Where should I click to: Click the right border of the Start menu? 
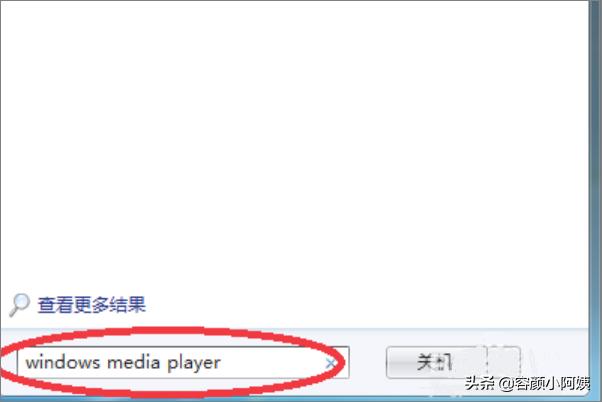594,192
